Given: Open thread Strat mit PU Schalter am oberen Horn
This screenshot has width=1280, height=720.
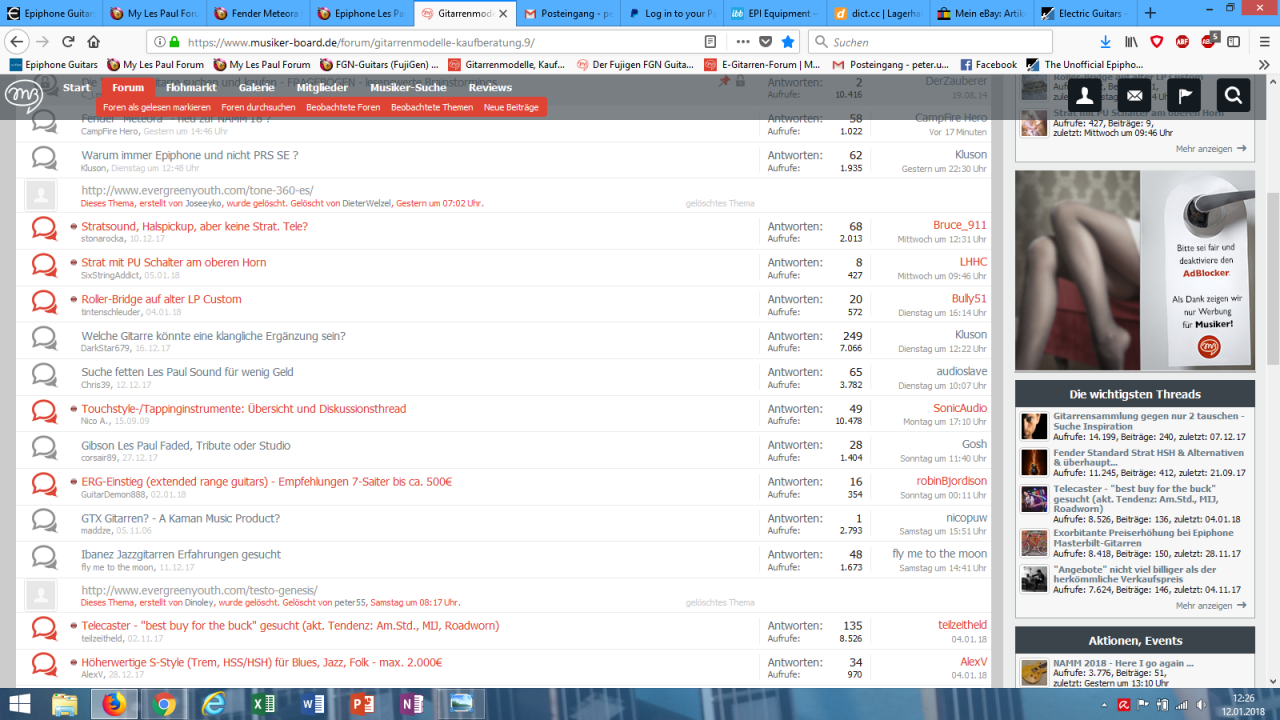Looking at the screenshot, I should (x=174, y=262).
